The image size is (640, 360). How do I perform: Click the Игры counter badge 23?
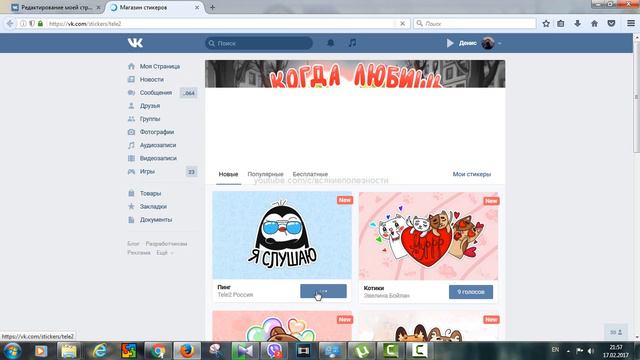pos(191,172)
